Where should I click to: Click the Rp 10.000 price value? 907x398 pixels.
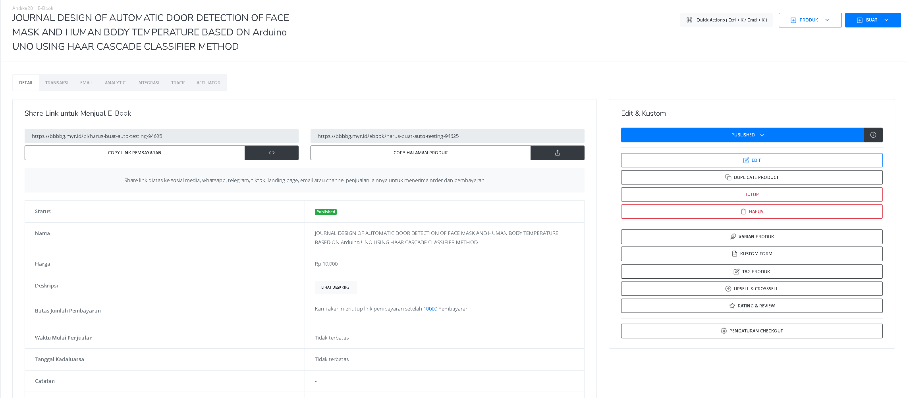326,264
